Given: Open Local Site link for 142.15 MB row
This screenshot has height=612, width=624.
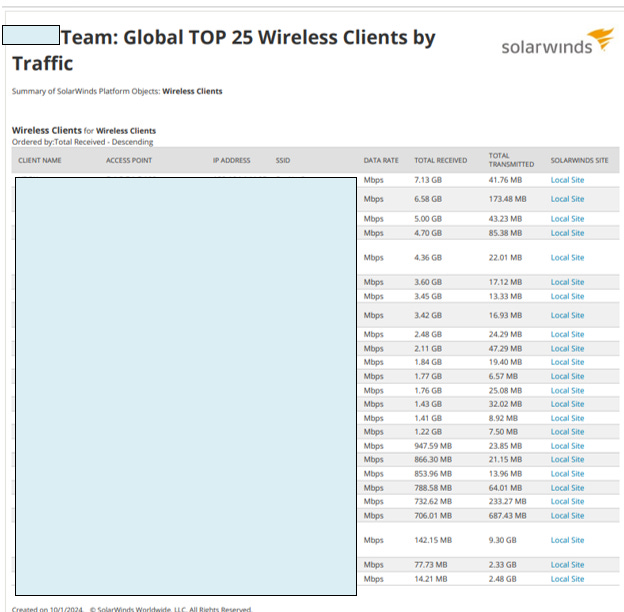Looking at the screenshot, I should 567,540.
